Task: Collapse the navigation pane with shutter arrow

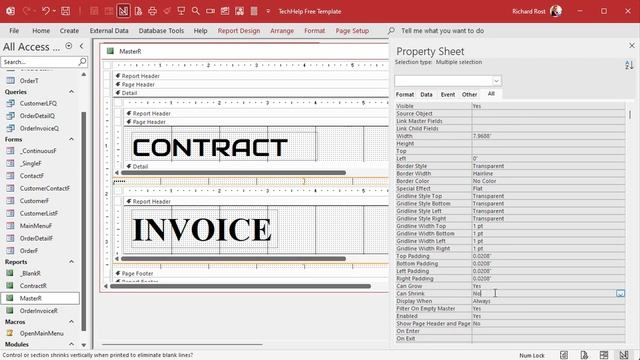Action: coord(82,46)
